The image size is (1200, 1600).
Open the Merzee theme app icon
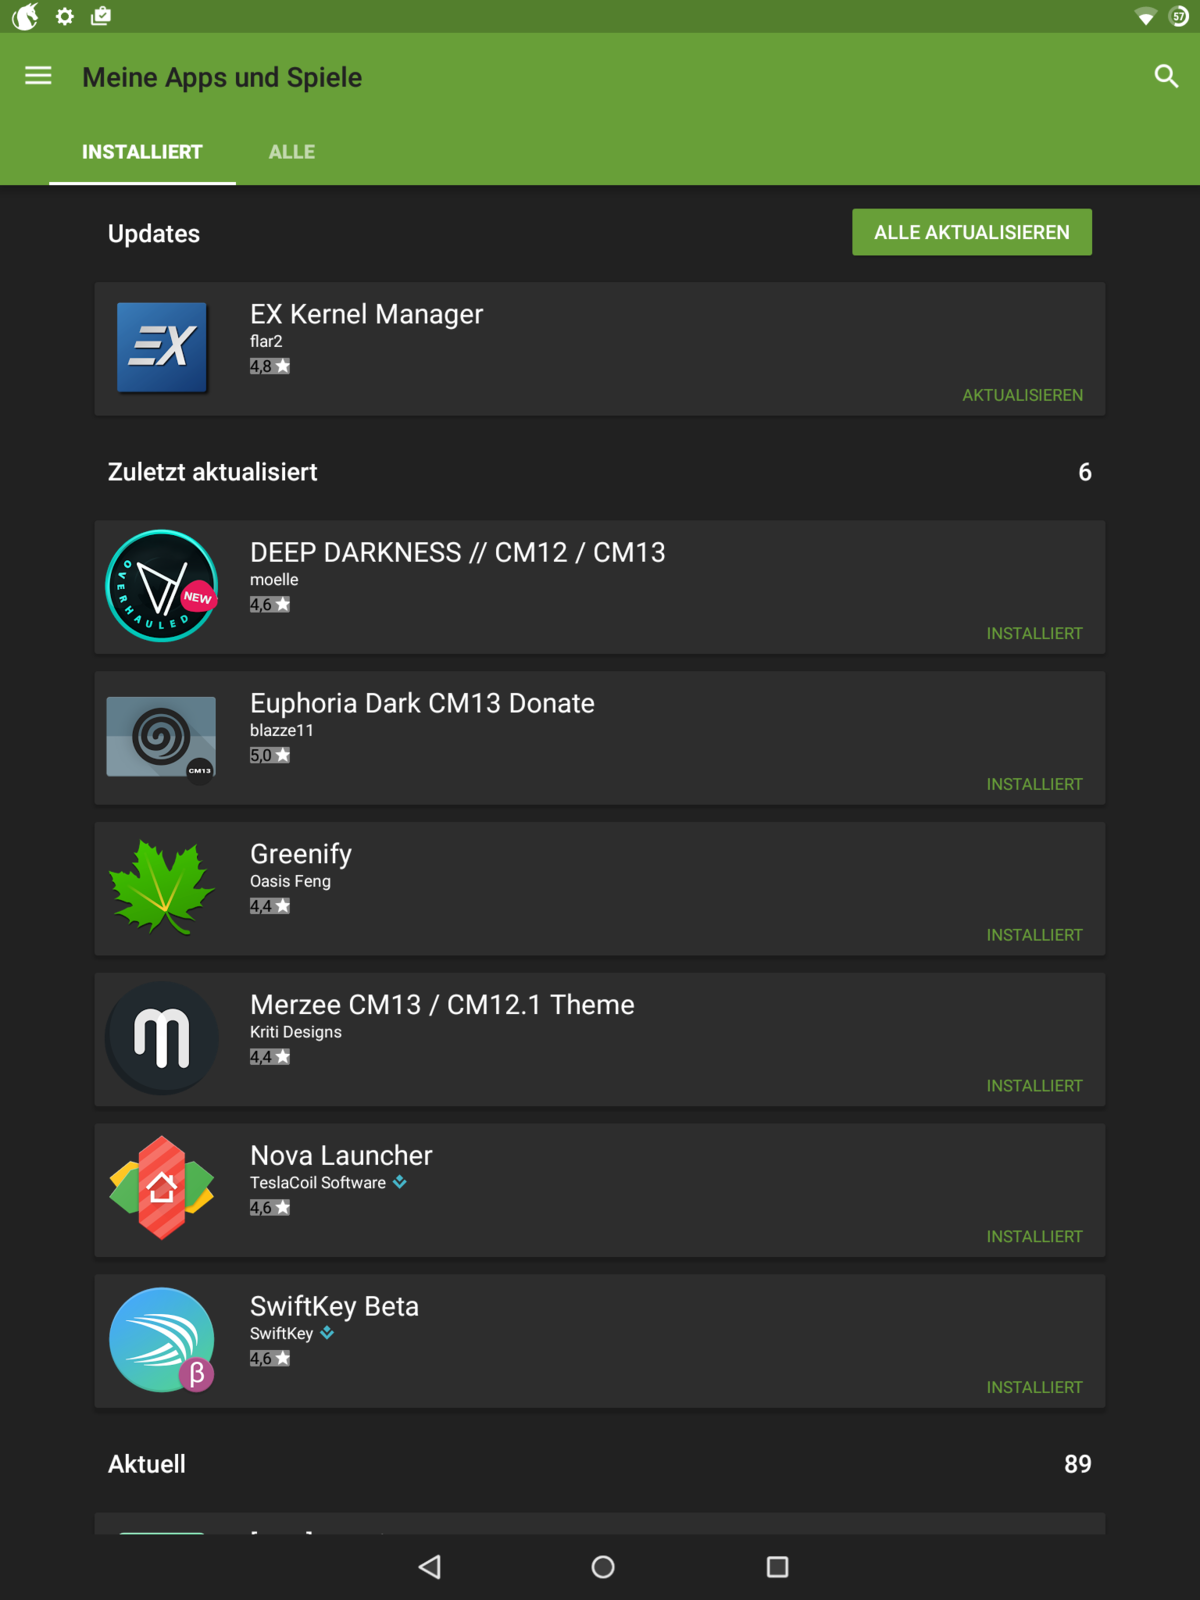[x=162, y=1039]
